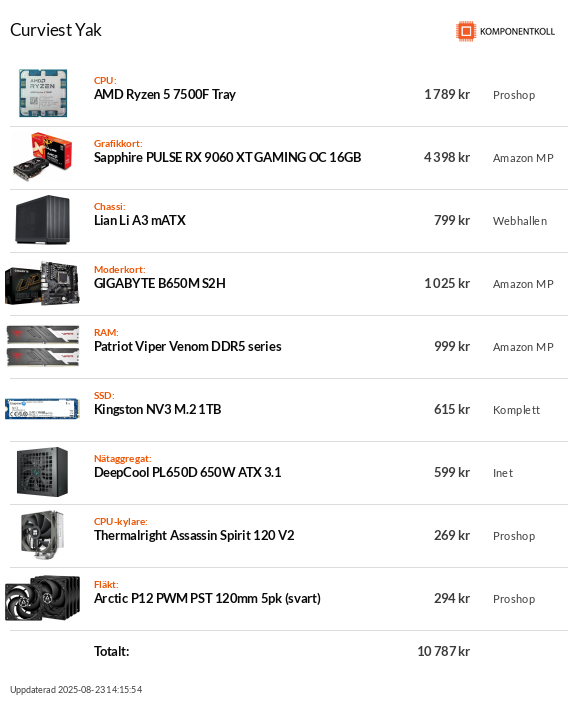
Task: Open AMD Ryzen 5 7500F Tray link
Action: pos(165,95)
